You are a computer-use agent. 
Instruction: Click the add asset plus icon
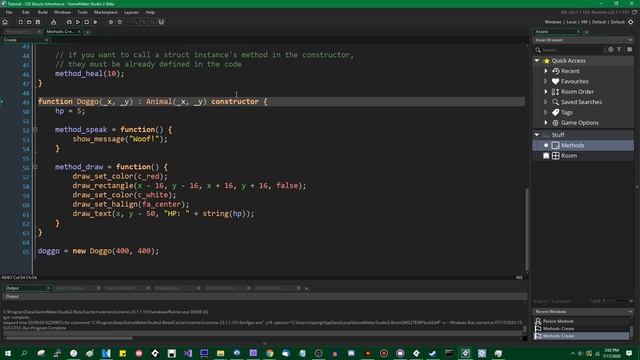pyautogui.click(x=611, y=49)
